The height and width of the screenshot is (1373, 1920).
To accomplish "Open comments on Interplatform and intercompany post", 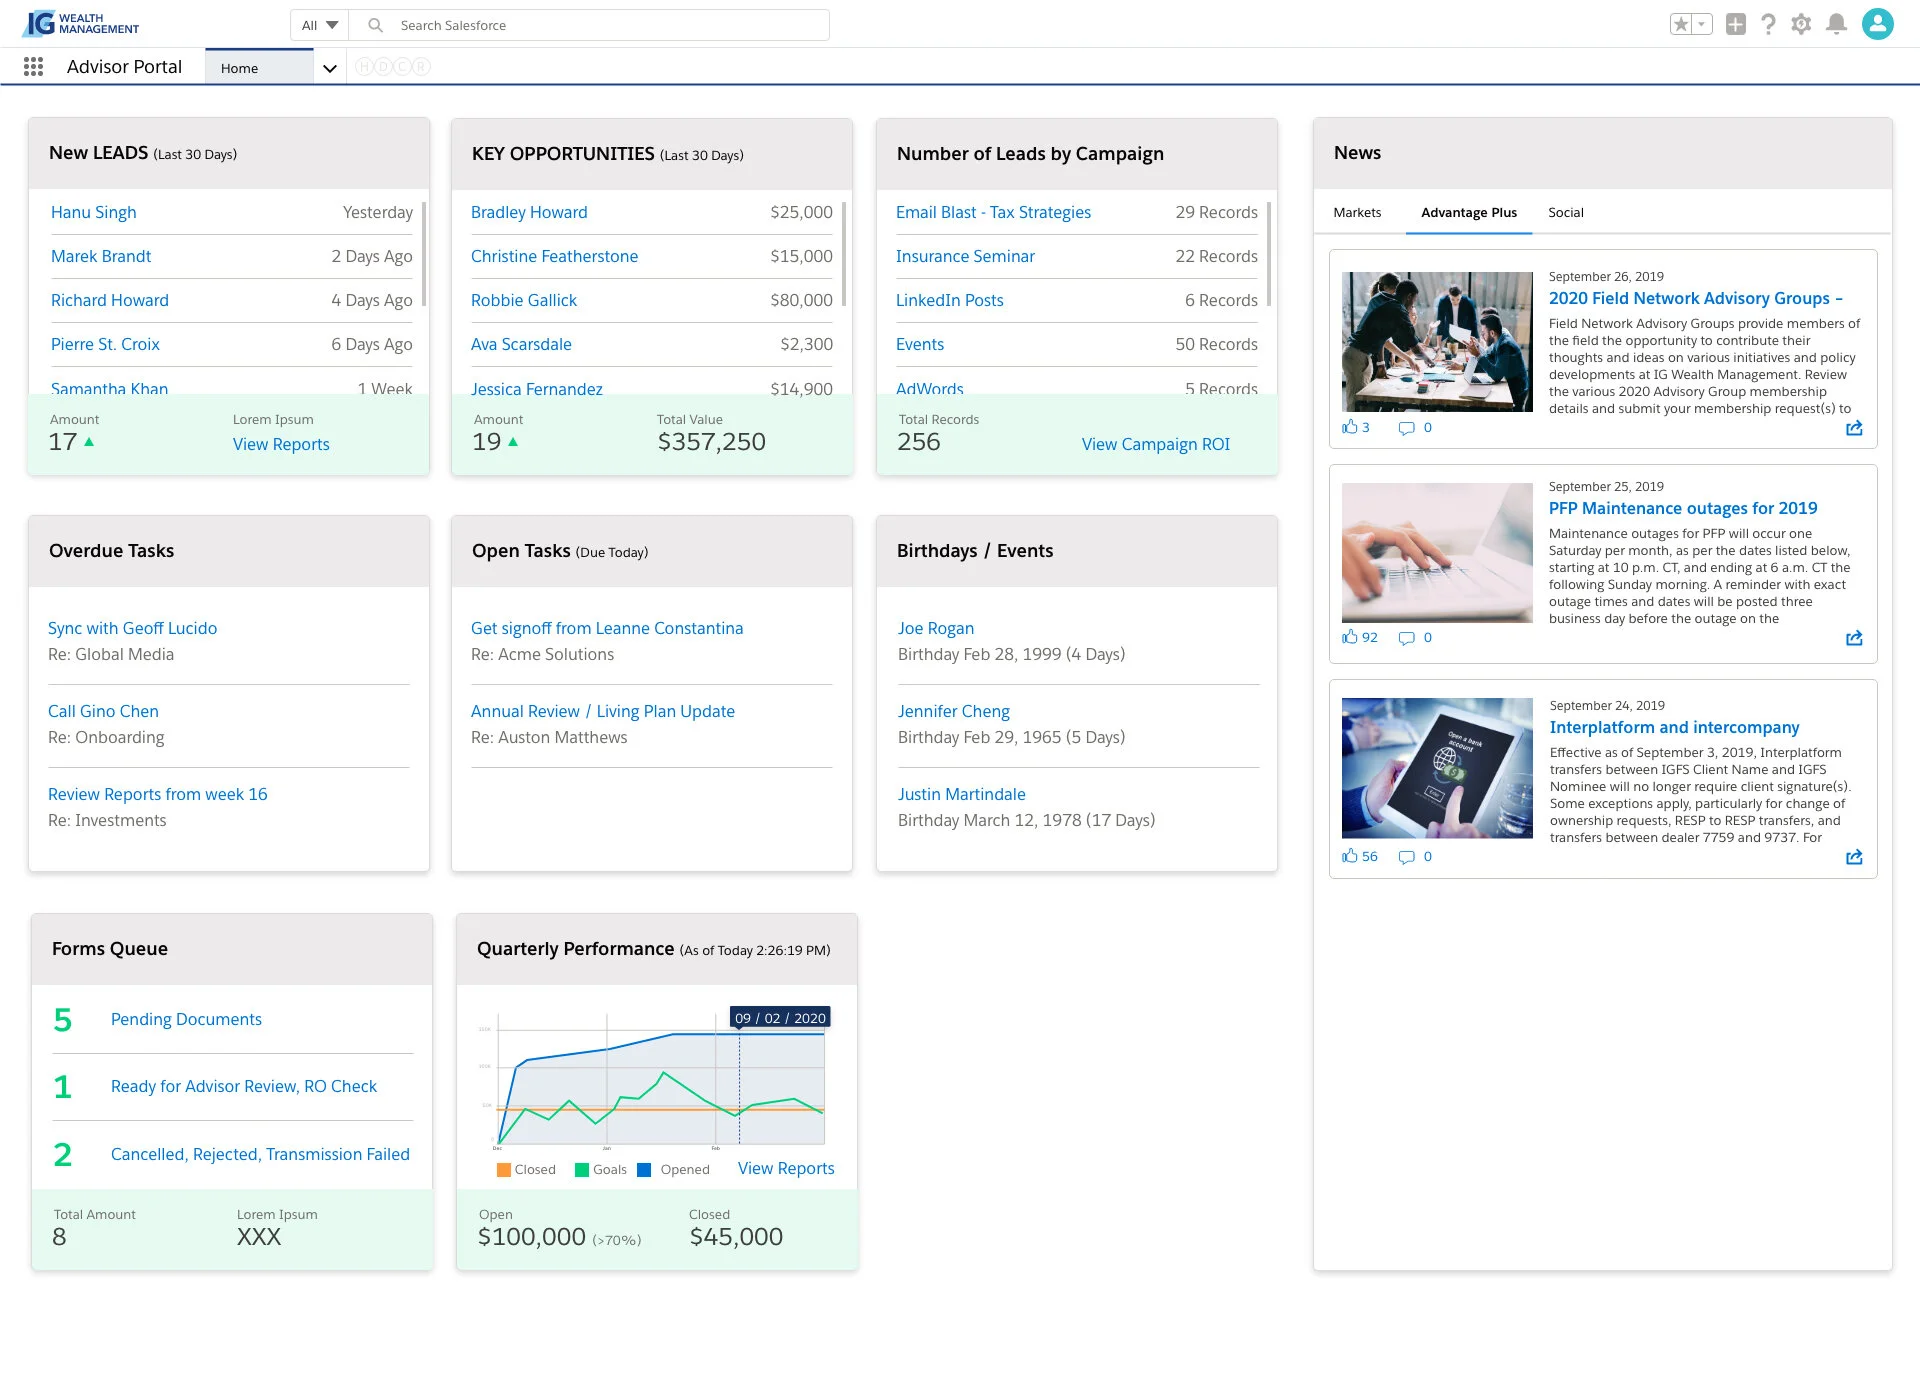I will pos(1406,857).
